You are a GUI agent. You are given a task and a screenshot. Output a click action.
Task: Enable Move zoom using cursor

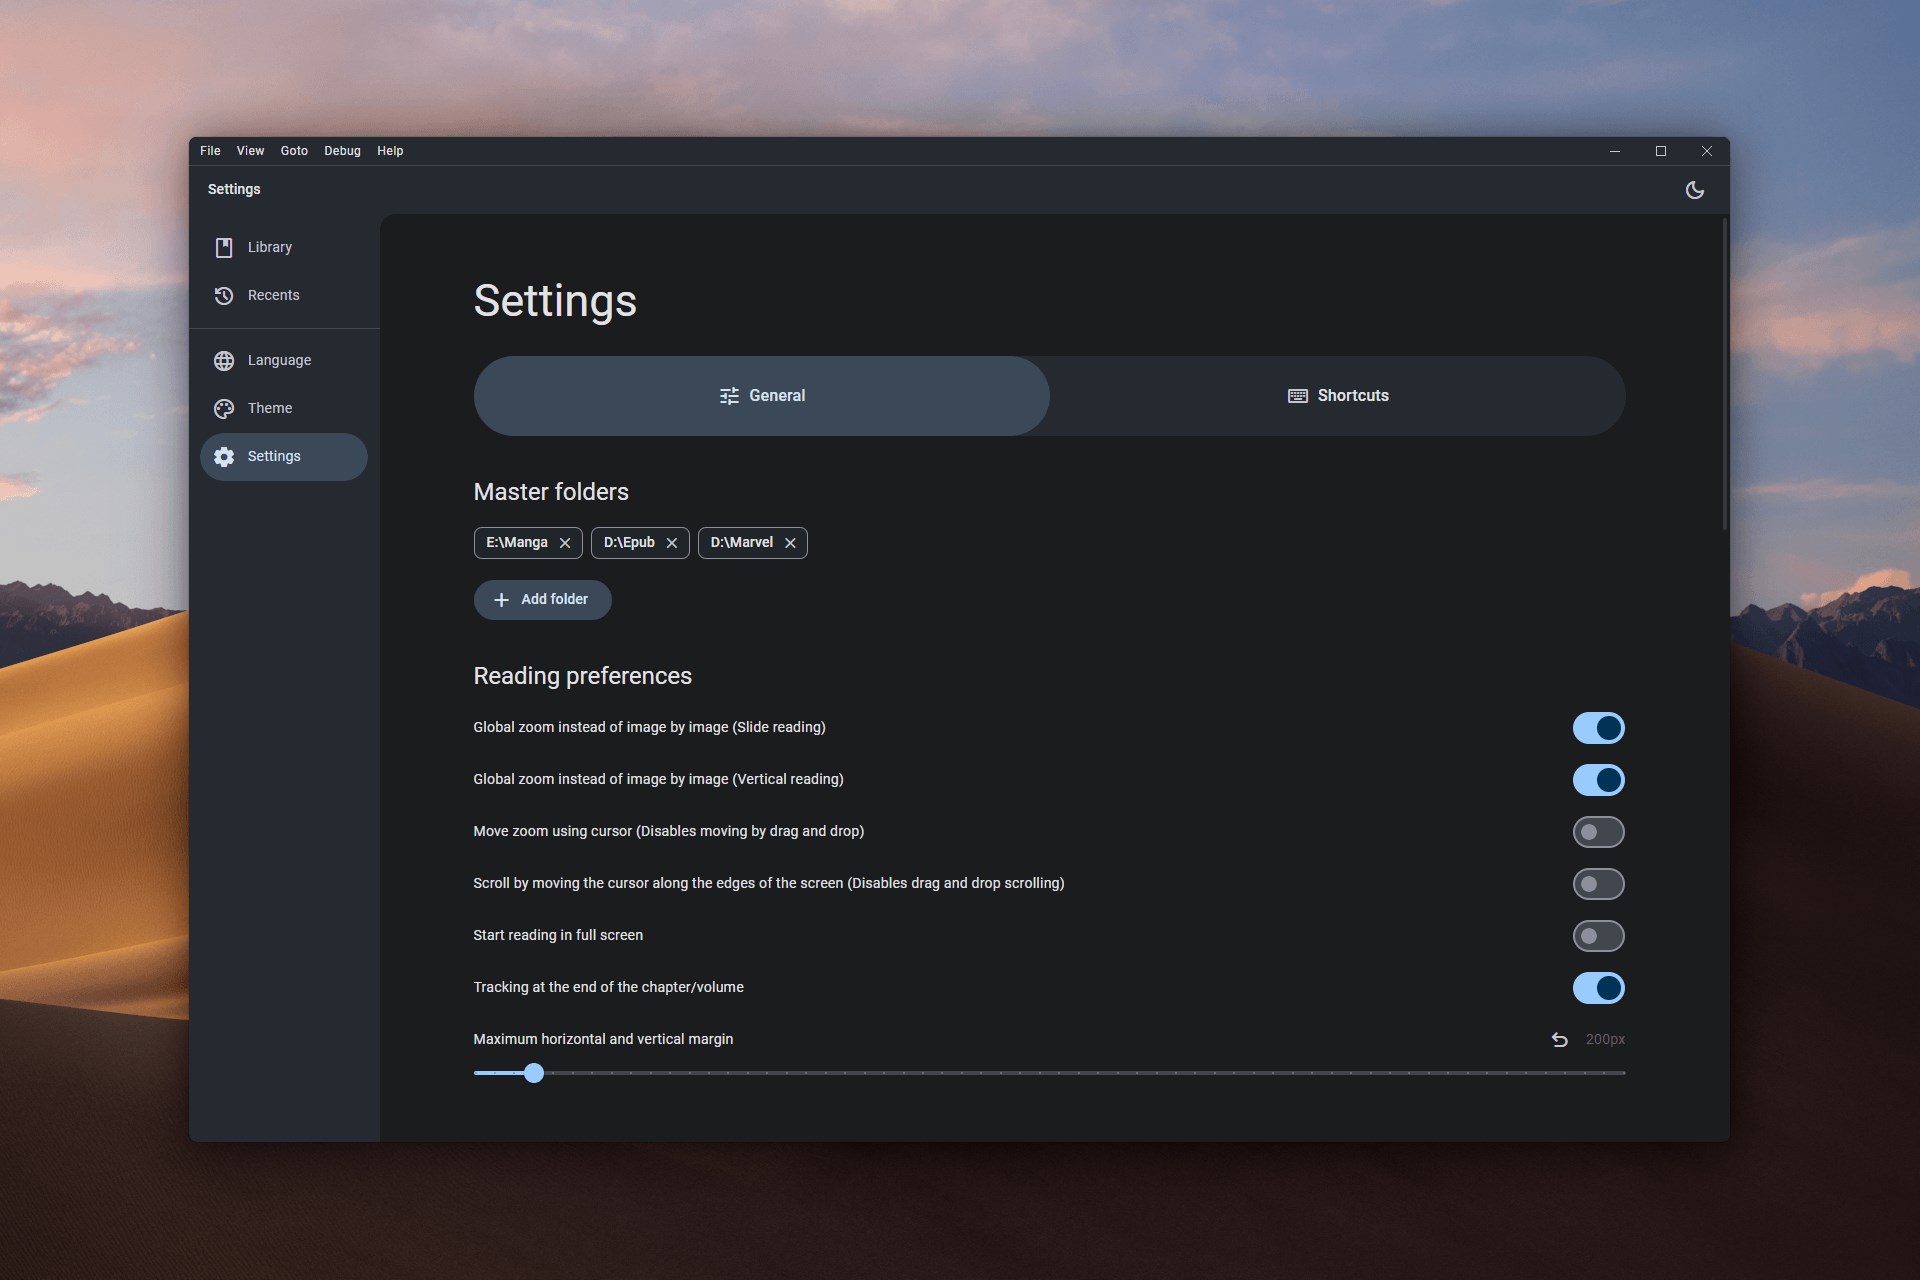pos(1598,831)
